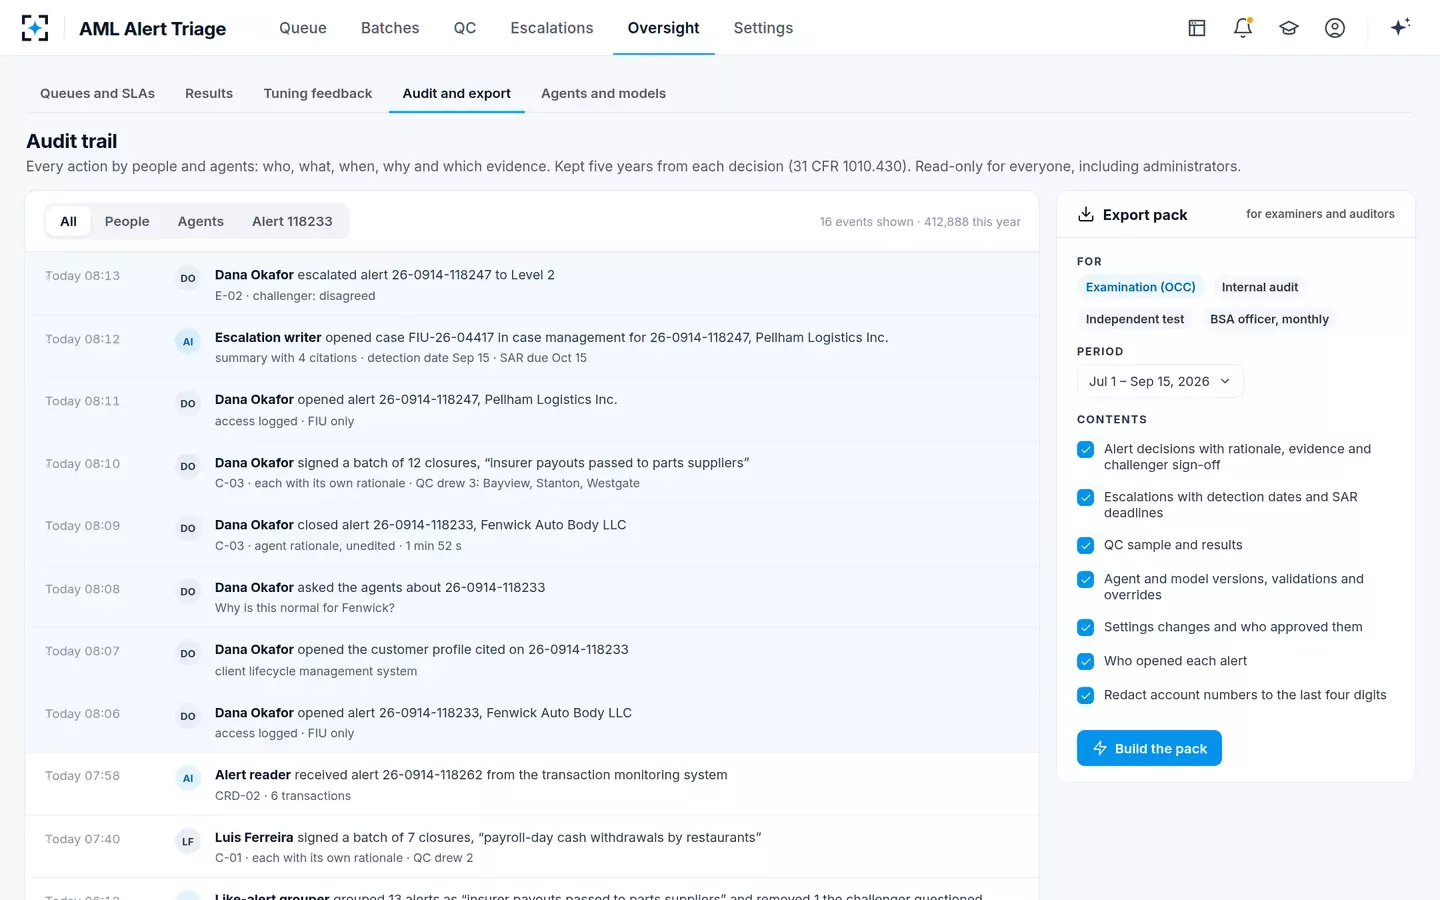Open the layout panel icon in the header
Viewport: 1440px width, 900px height.
pyautogui.click(x=1197, y=28)
